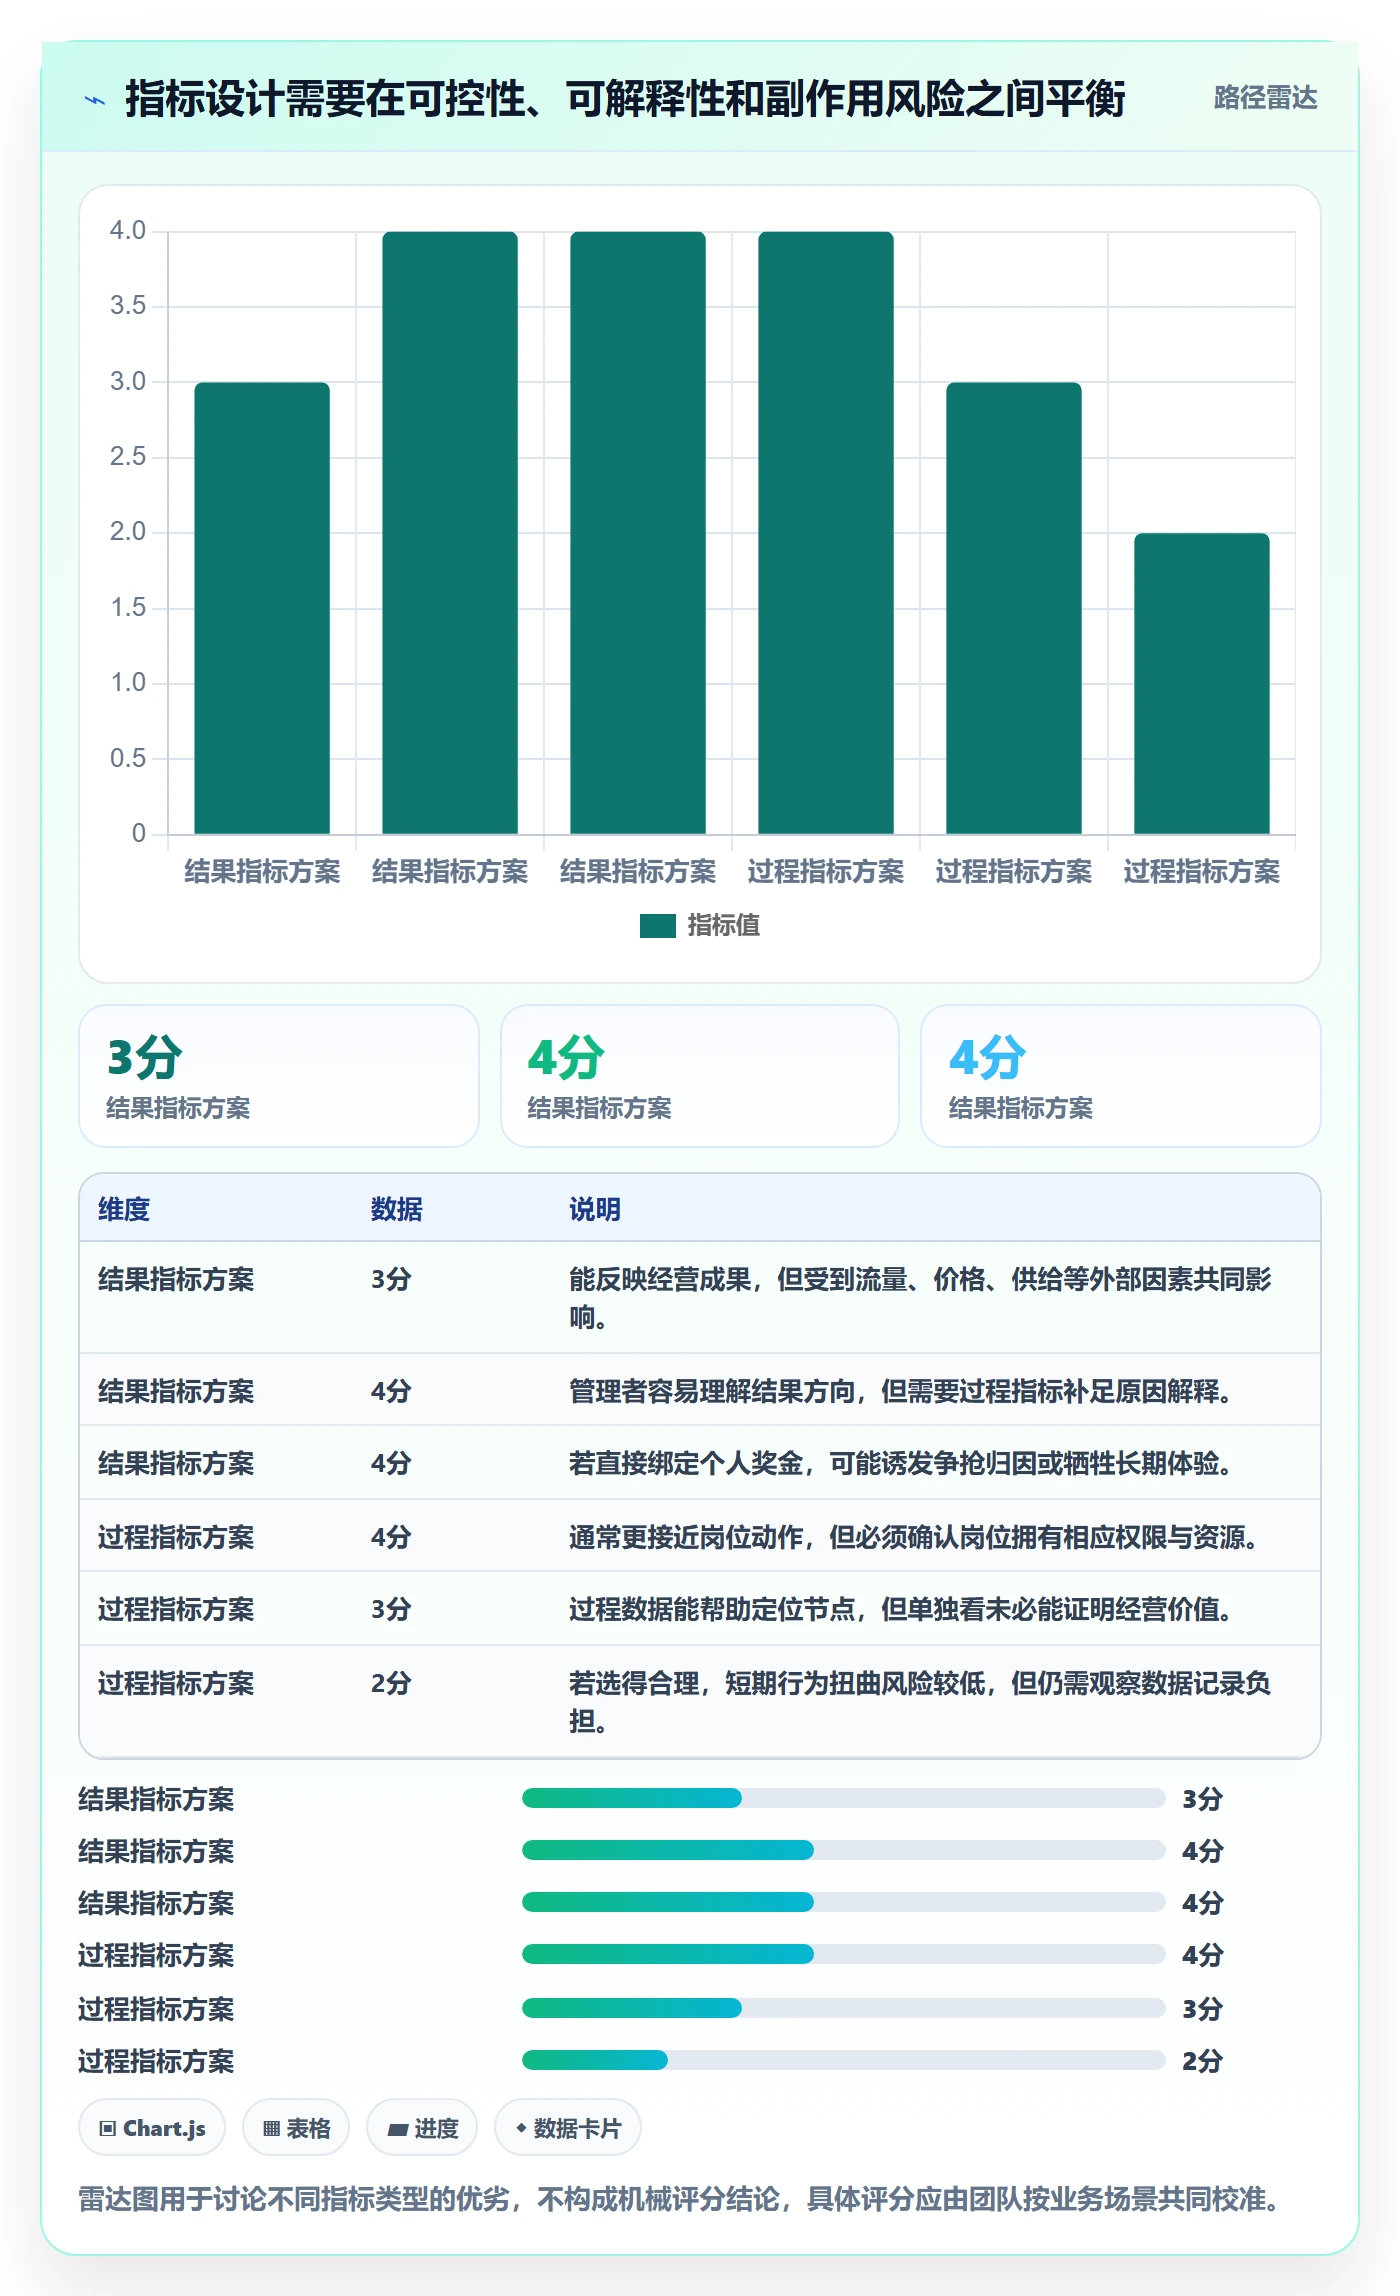Click the 数据 column header

coord(397,1209)
